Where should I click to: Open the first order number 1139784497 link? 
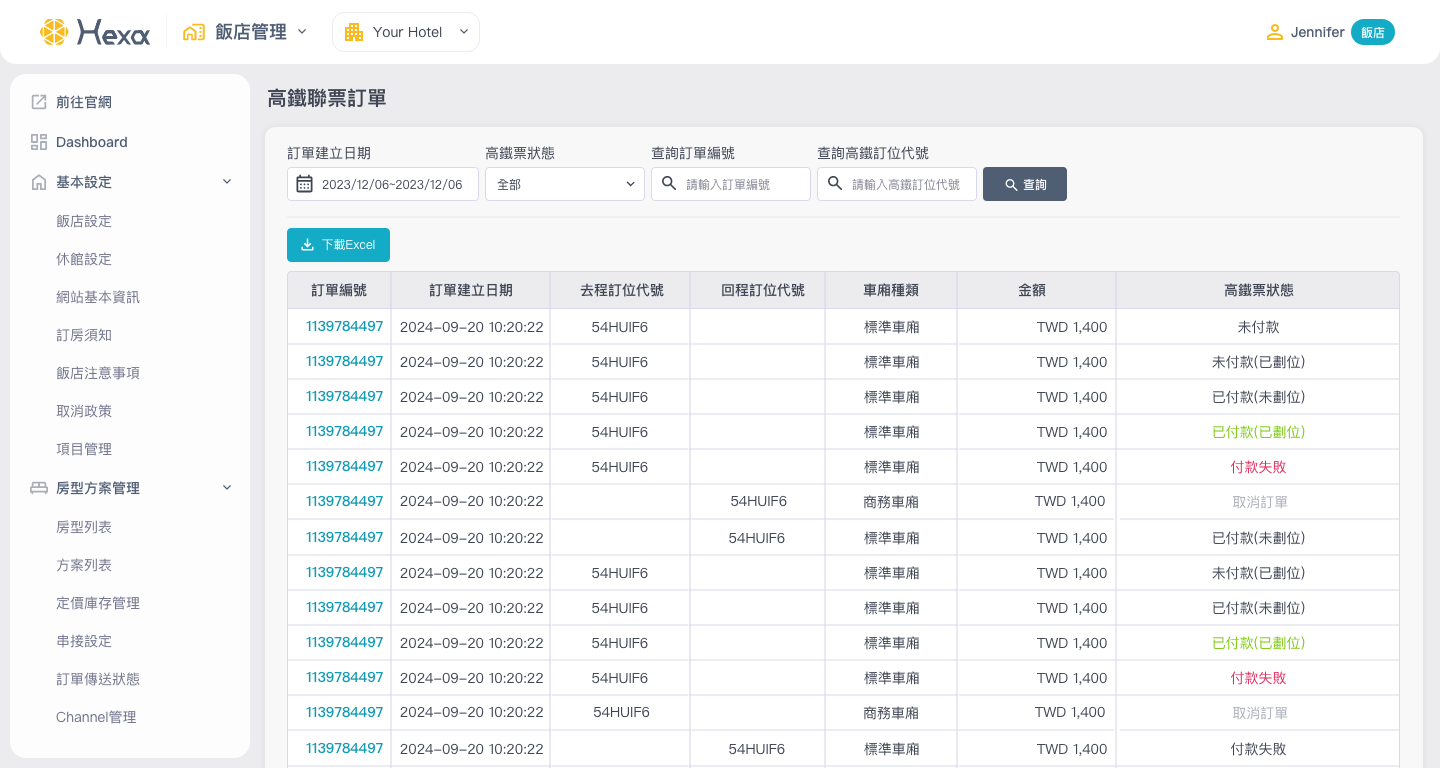344,326
